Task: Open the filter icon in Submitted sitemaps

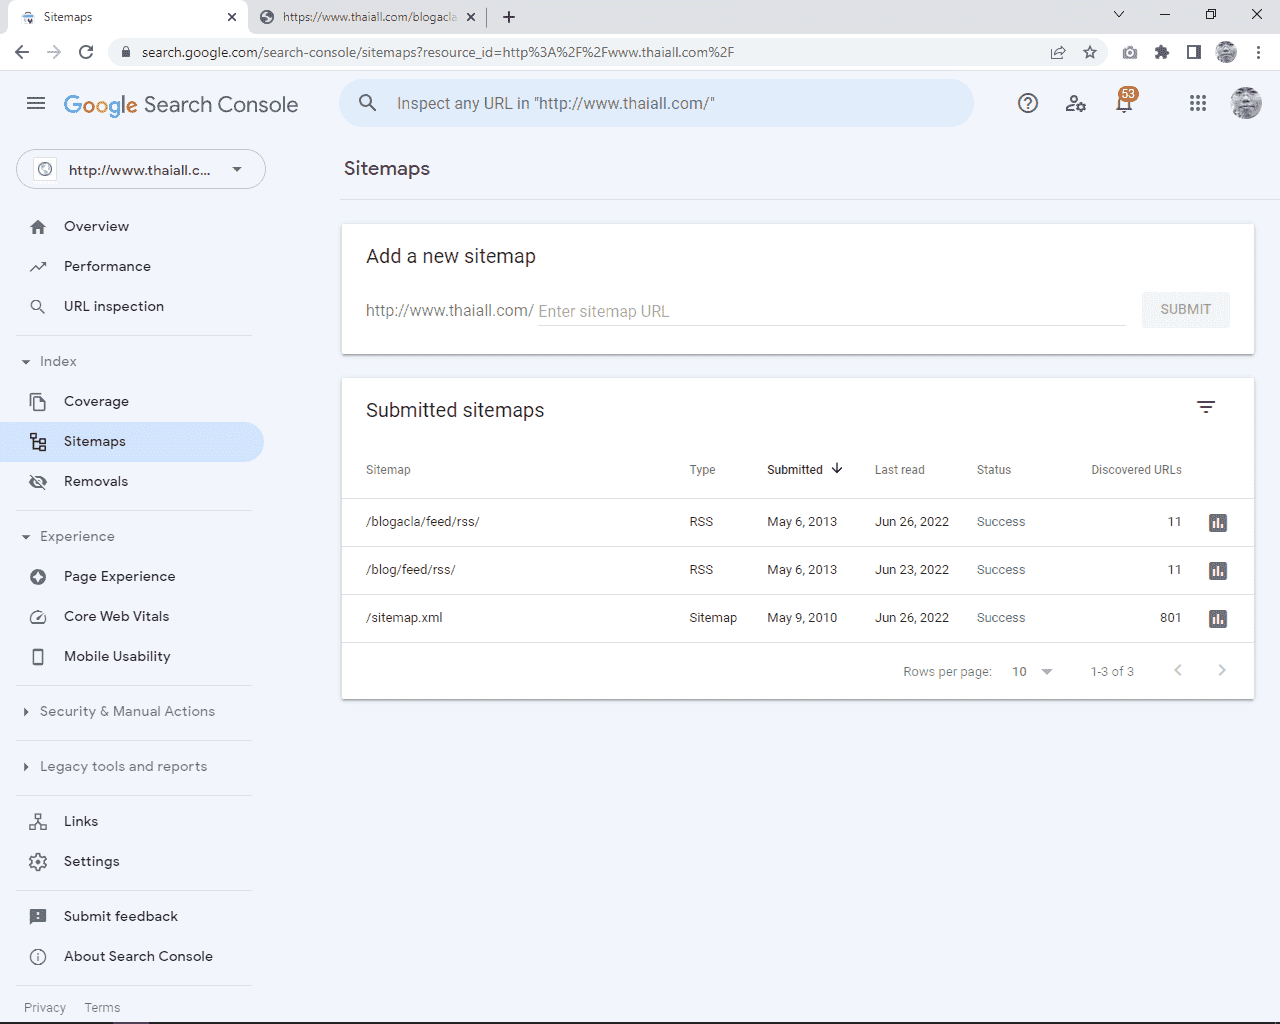Action: (1205, 407)
